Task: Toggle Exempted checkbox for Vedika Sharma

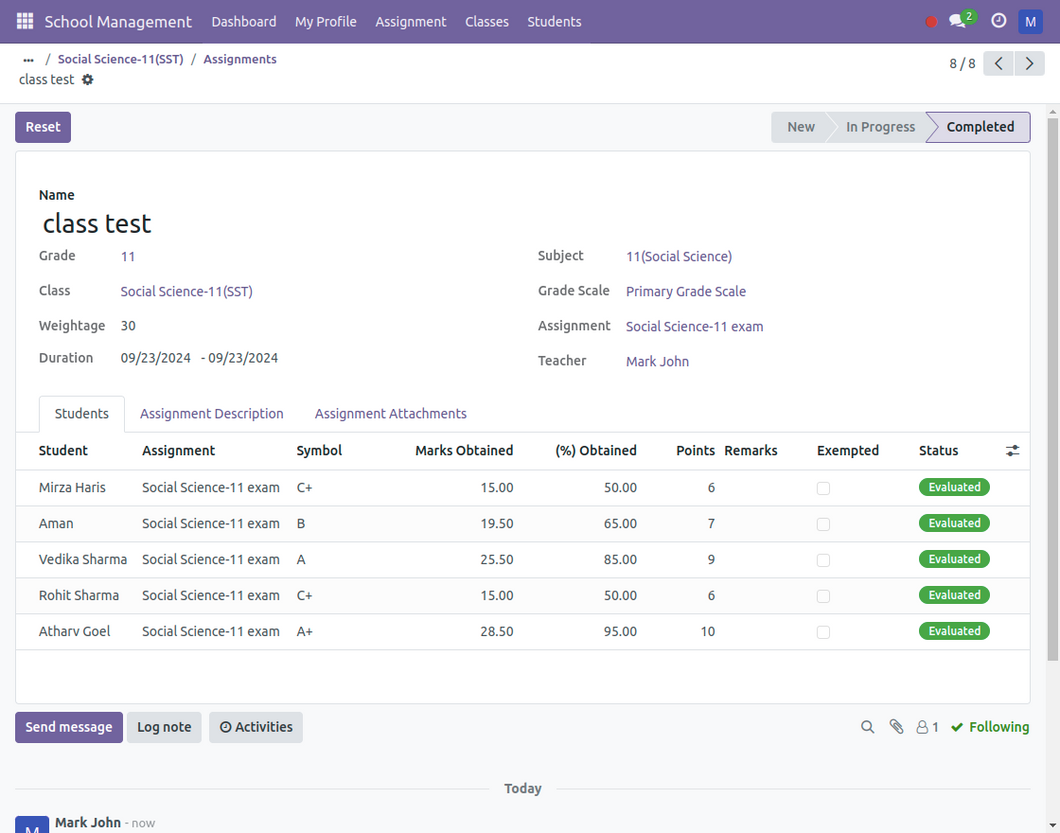Action: point(823,560)
